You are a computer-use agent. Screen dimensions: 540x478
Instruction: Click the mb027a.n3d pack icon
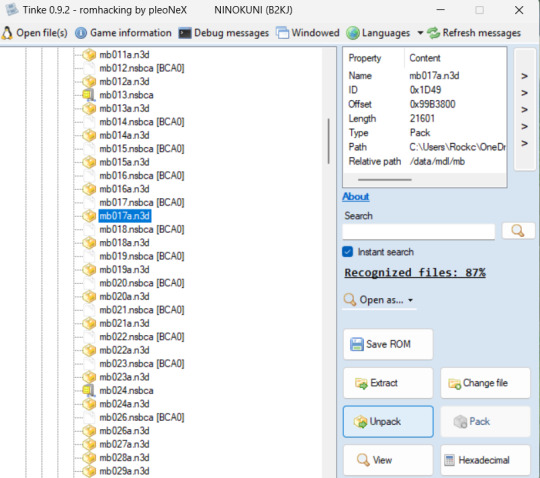(x=89, y=444)
